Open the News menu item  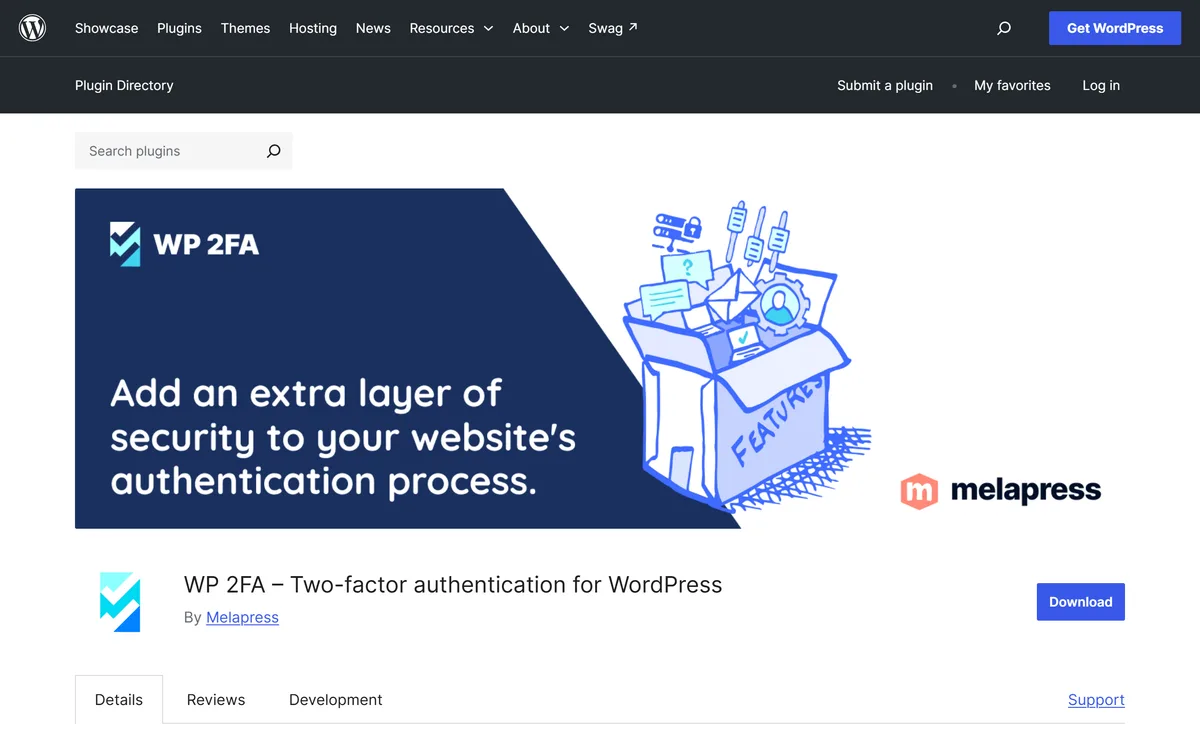(x=373, y=28)
